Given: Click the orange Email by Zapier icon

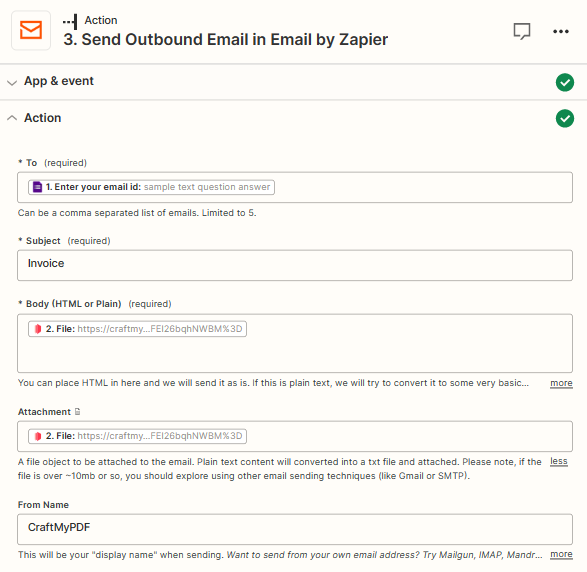Looking at the screenshot, I should [31, 30].
